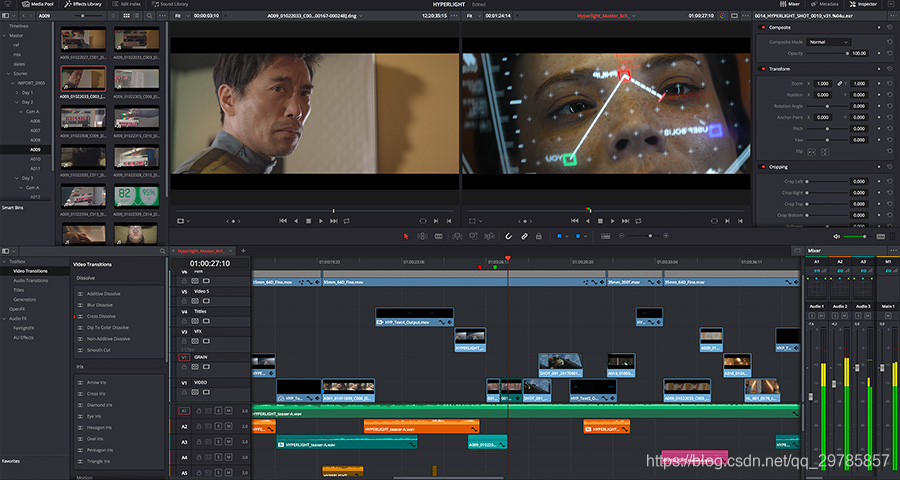Add a new timeline tab with plus
This screenshot has height=480, width=900.
(243, 251)
